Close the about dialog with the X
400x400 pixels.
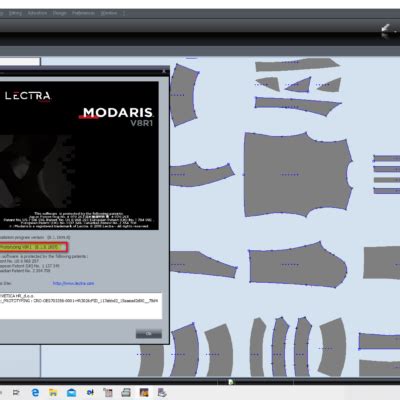[164, 71]
